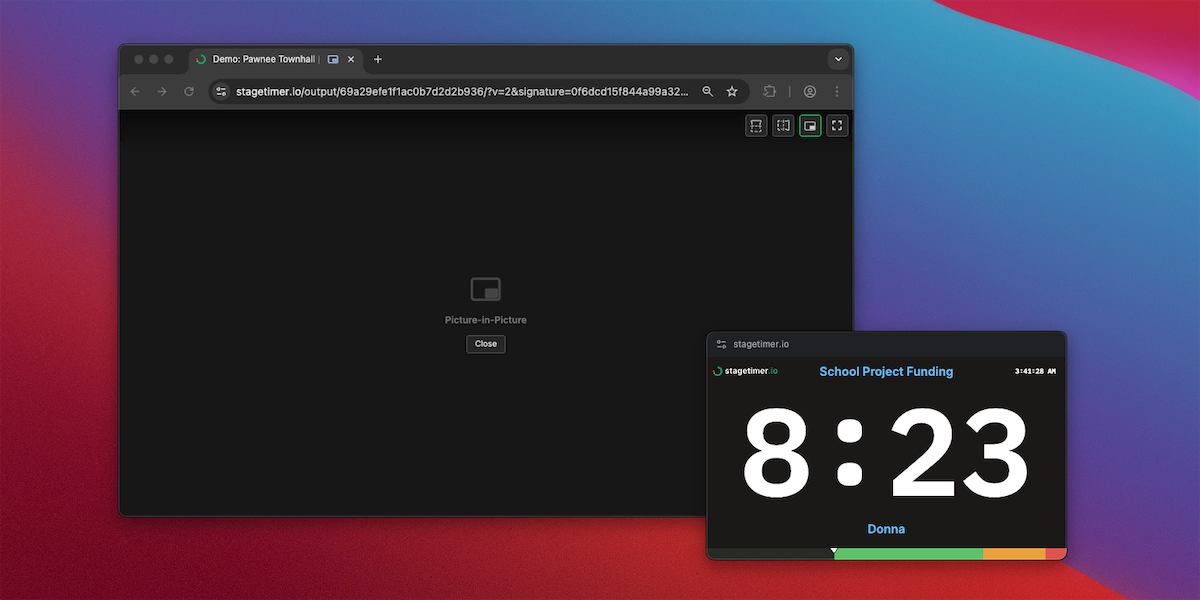Open a new tab with the plus button
This screenshot has width=1200, height=600.
[x=377, y=59]
